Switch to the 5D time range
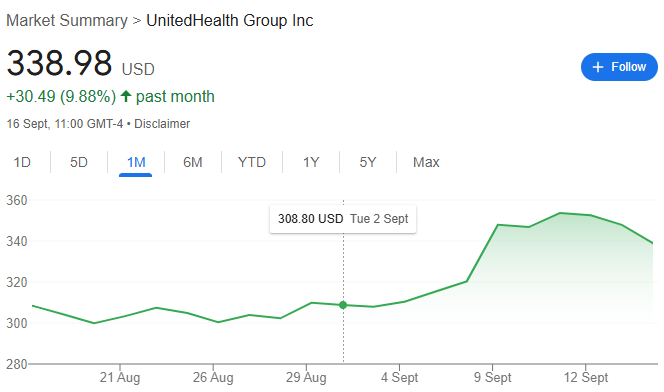The height and width of the screenshot is (392, 664). tap(79, 162)
